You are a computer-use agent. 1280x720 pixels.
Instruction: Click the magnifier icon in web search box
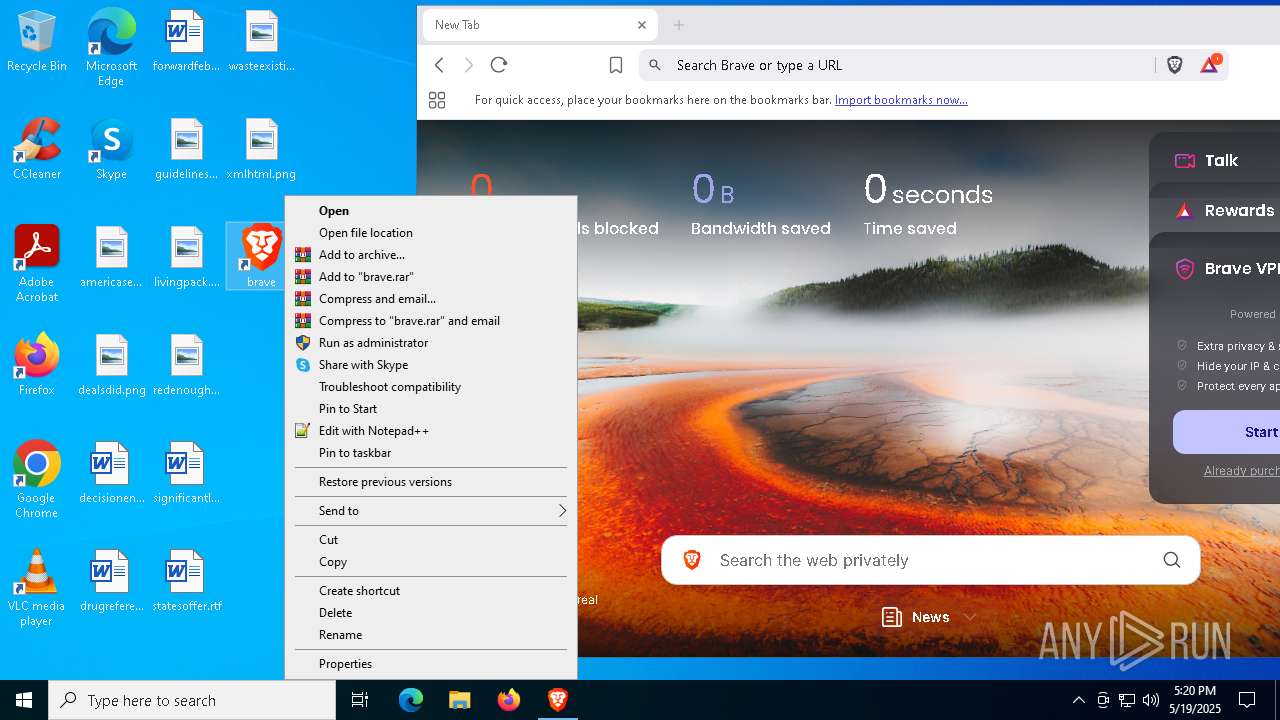click(1171, 560)
